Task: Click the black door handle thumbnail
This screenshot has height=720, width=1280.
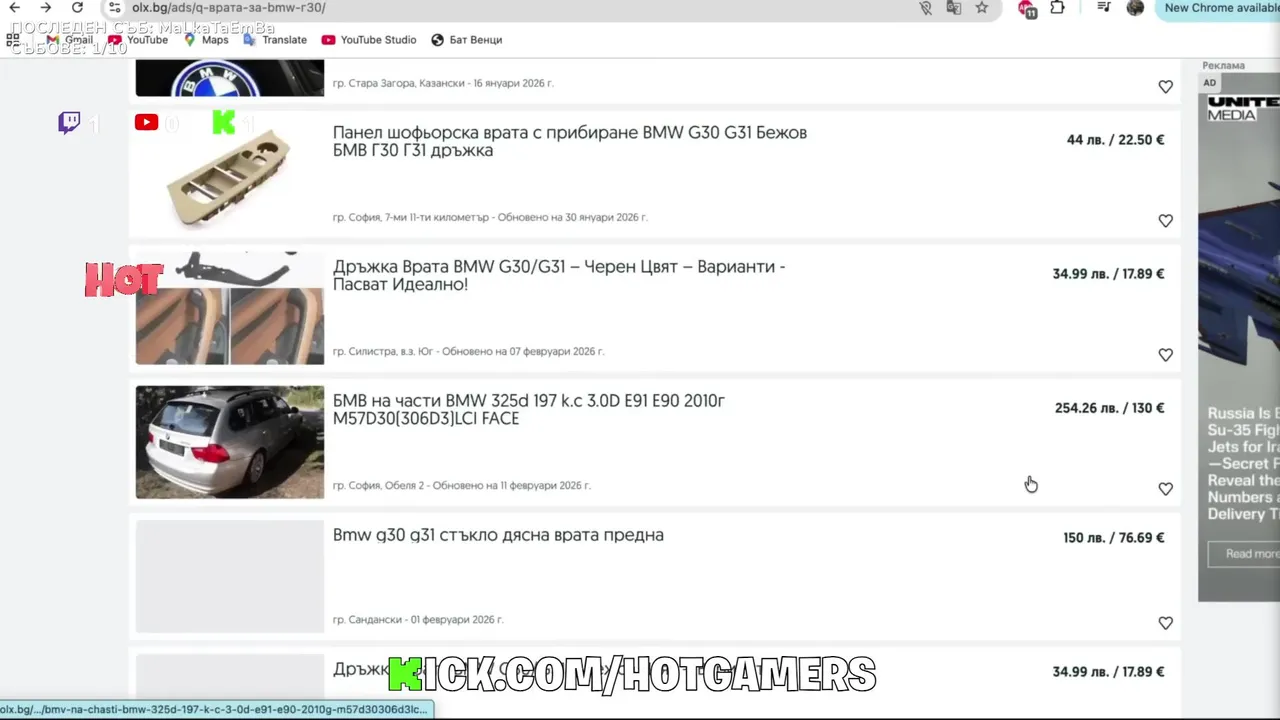Action: tap(230, 308)
